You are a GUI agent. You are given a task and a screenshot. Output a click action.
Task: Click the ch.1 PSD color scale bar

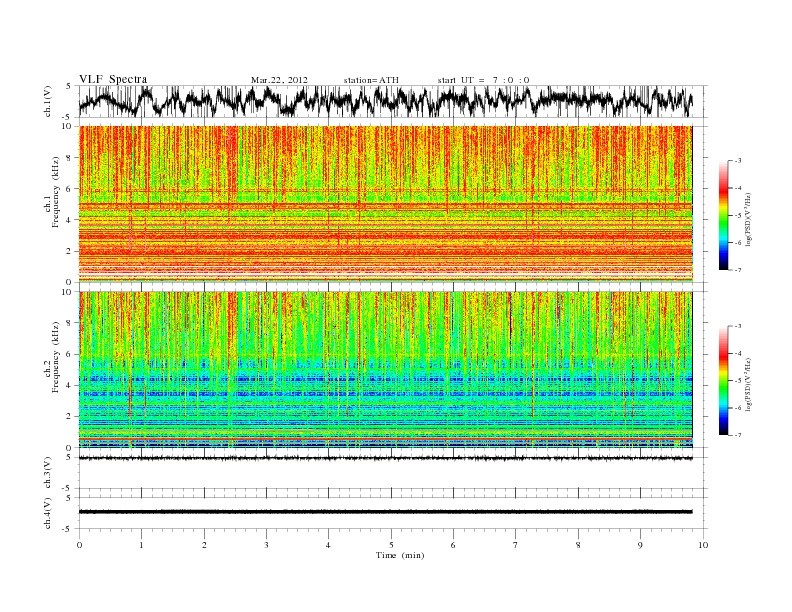click(x=723, y=215)
